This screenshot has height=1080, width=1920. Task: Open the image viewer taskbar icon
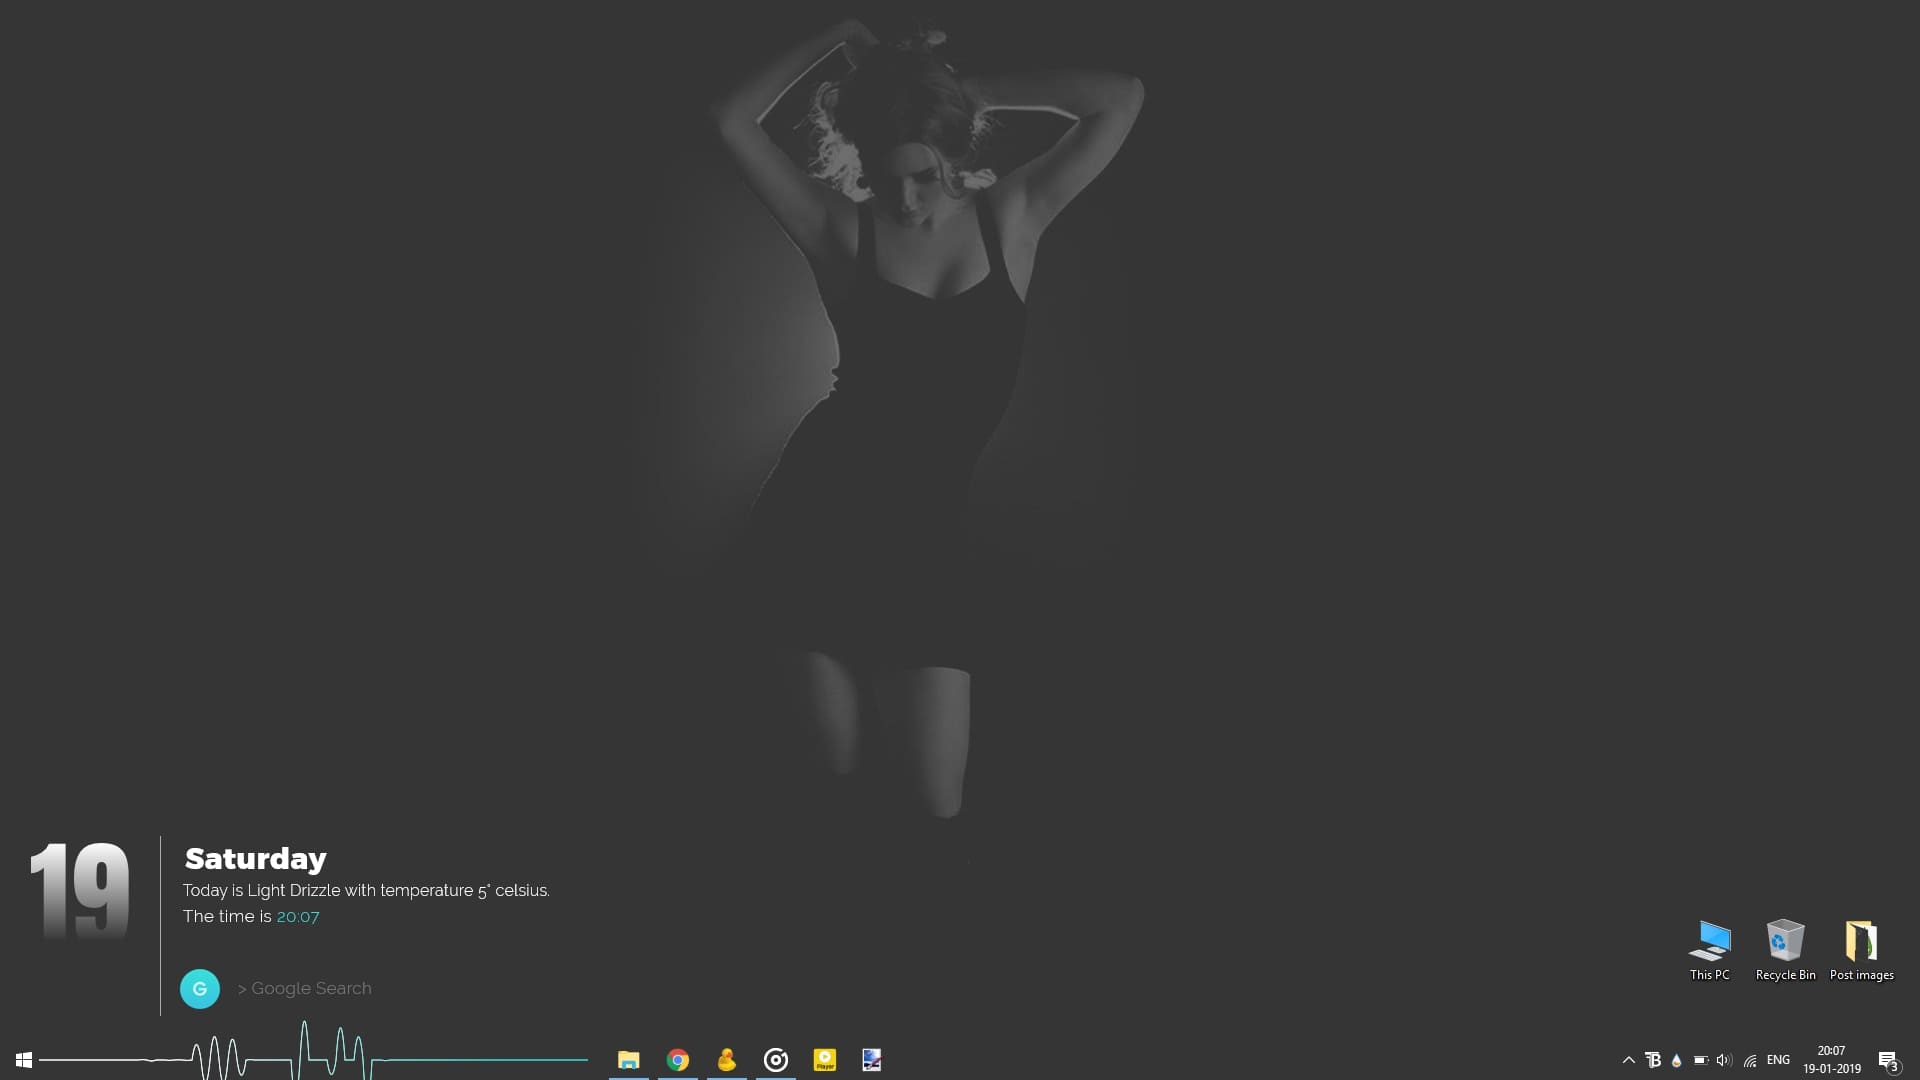tap(872, 1059)
